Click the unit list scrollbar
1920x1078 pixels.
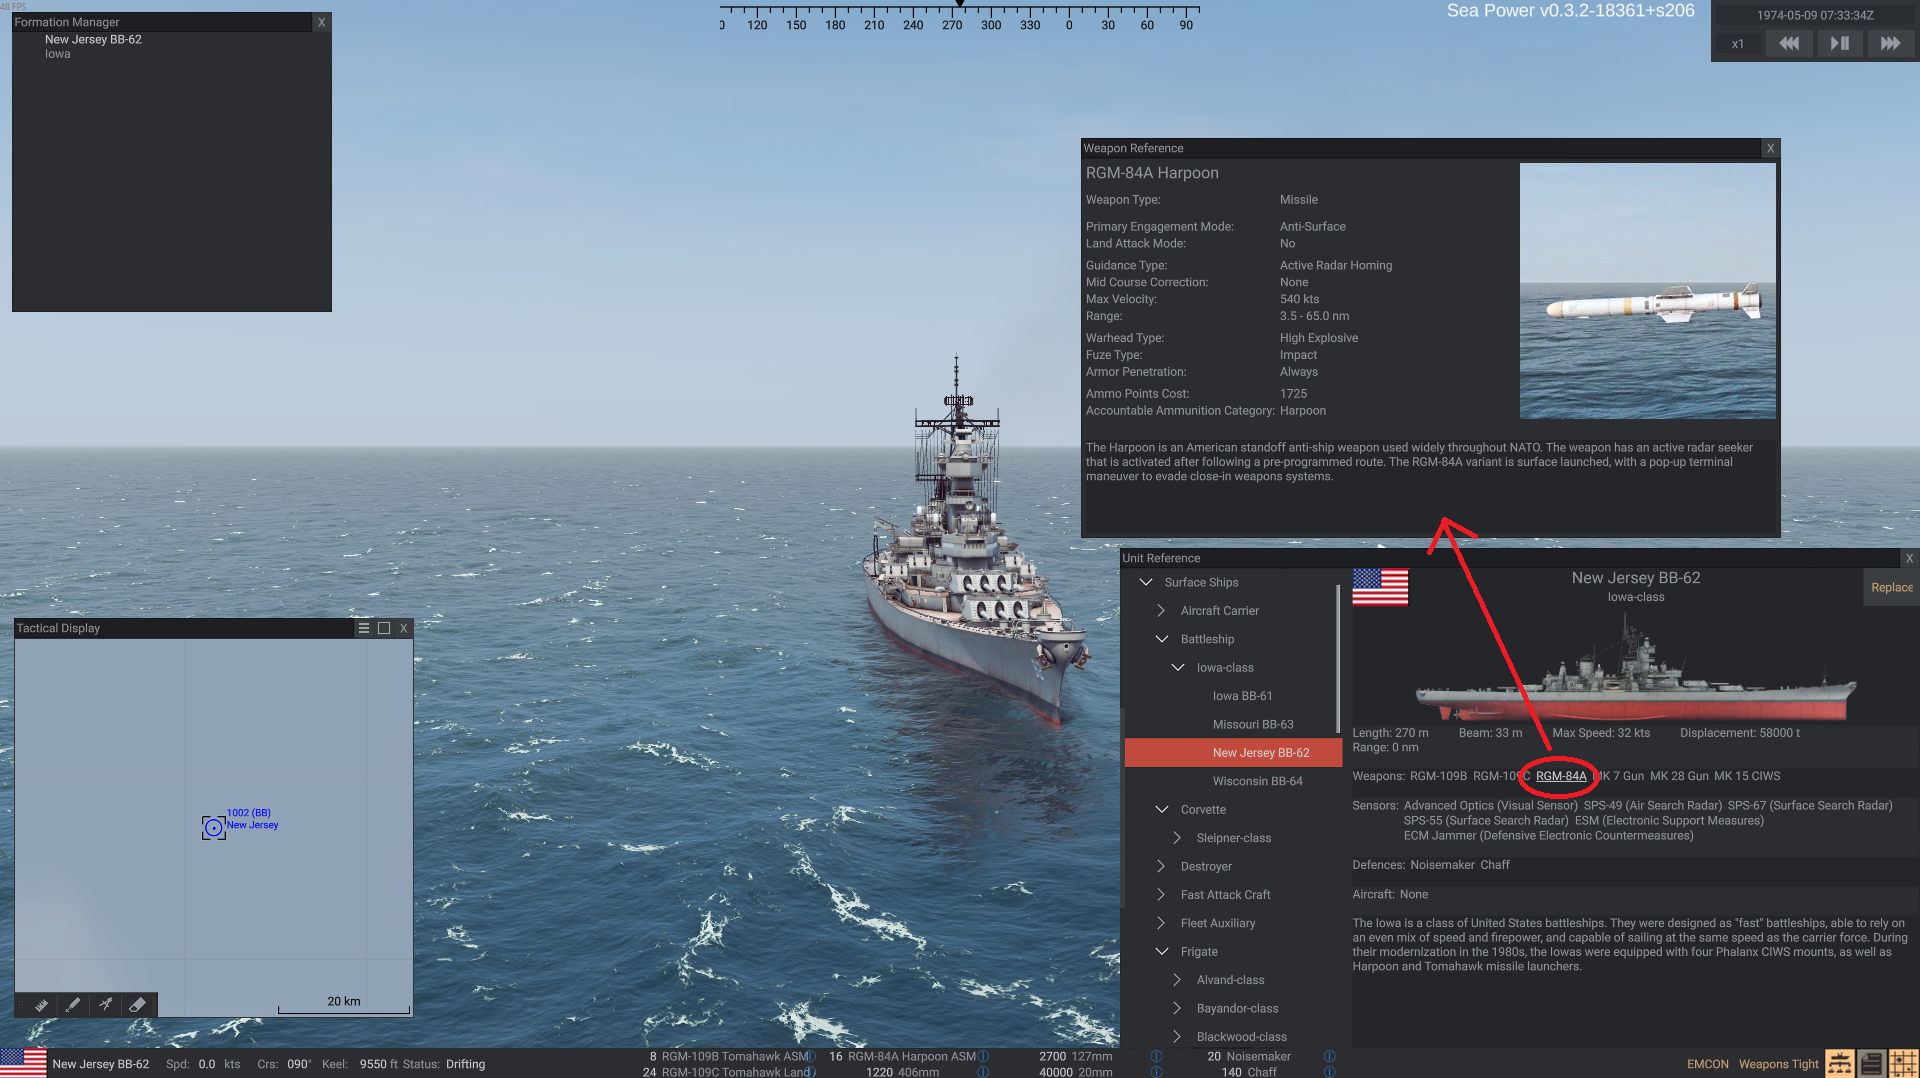click(1338, 660)
